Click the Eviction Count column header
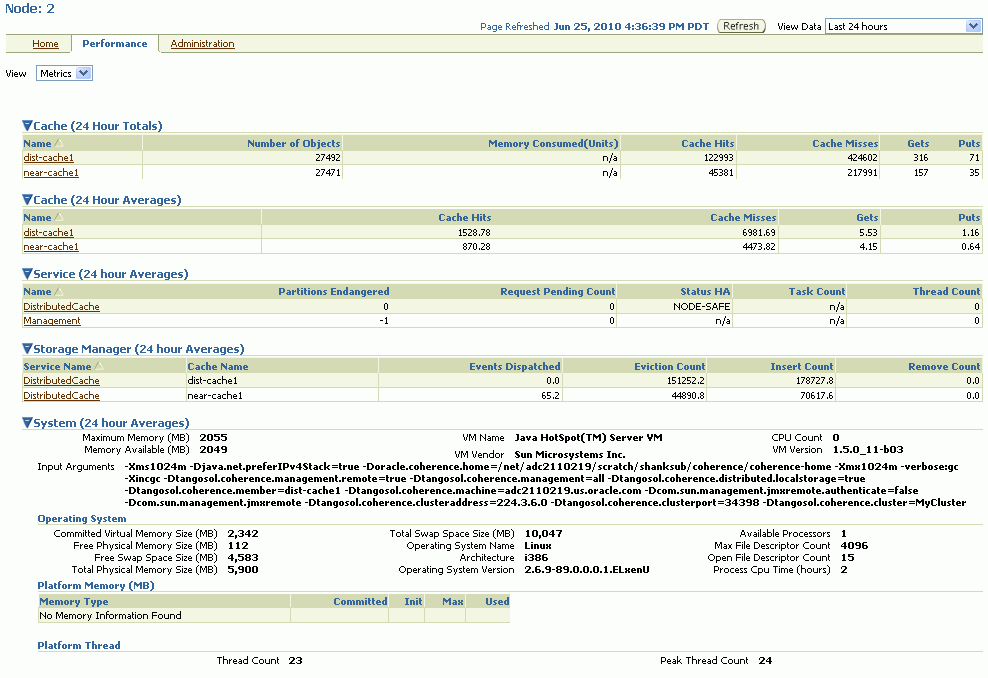This screenshot has width=988, height=678. coord(670,366)
